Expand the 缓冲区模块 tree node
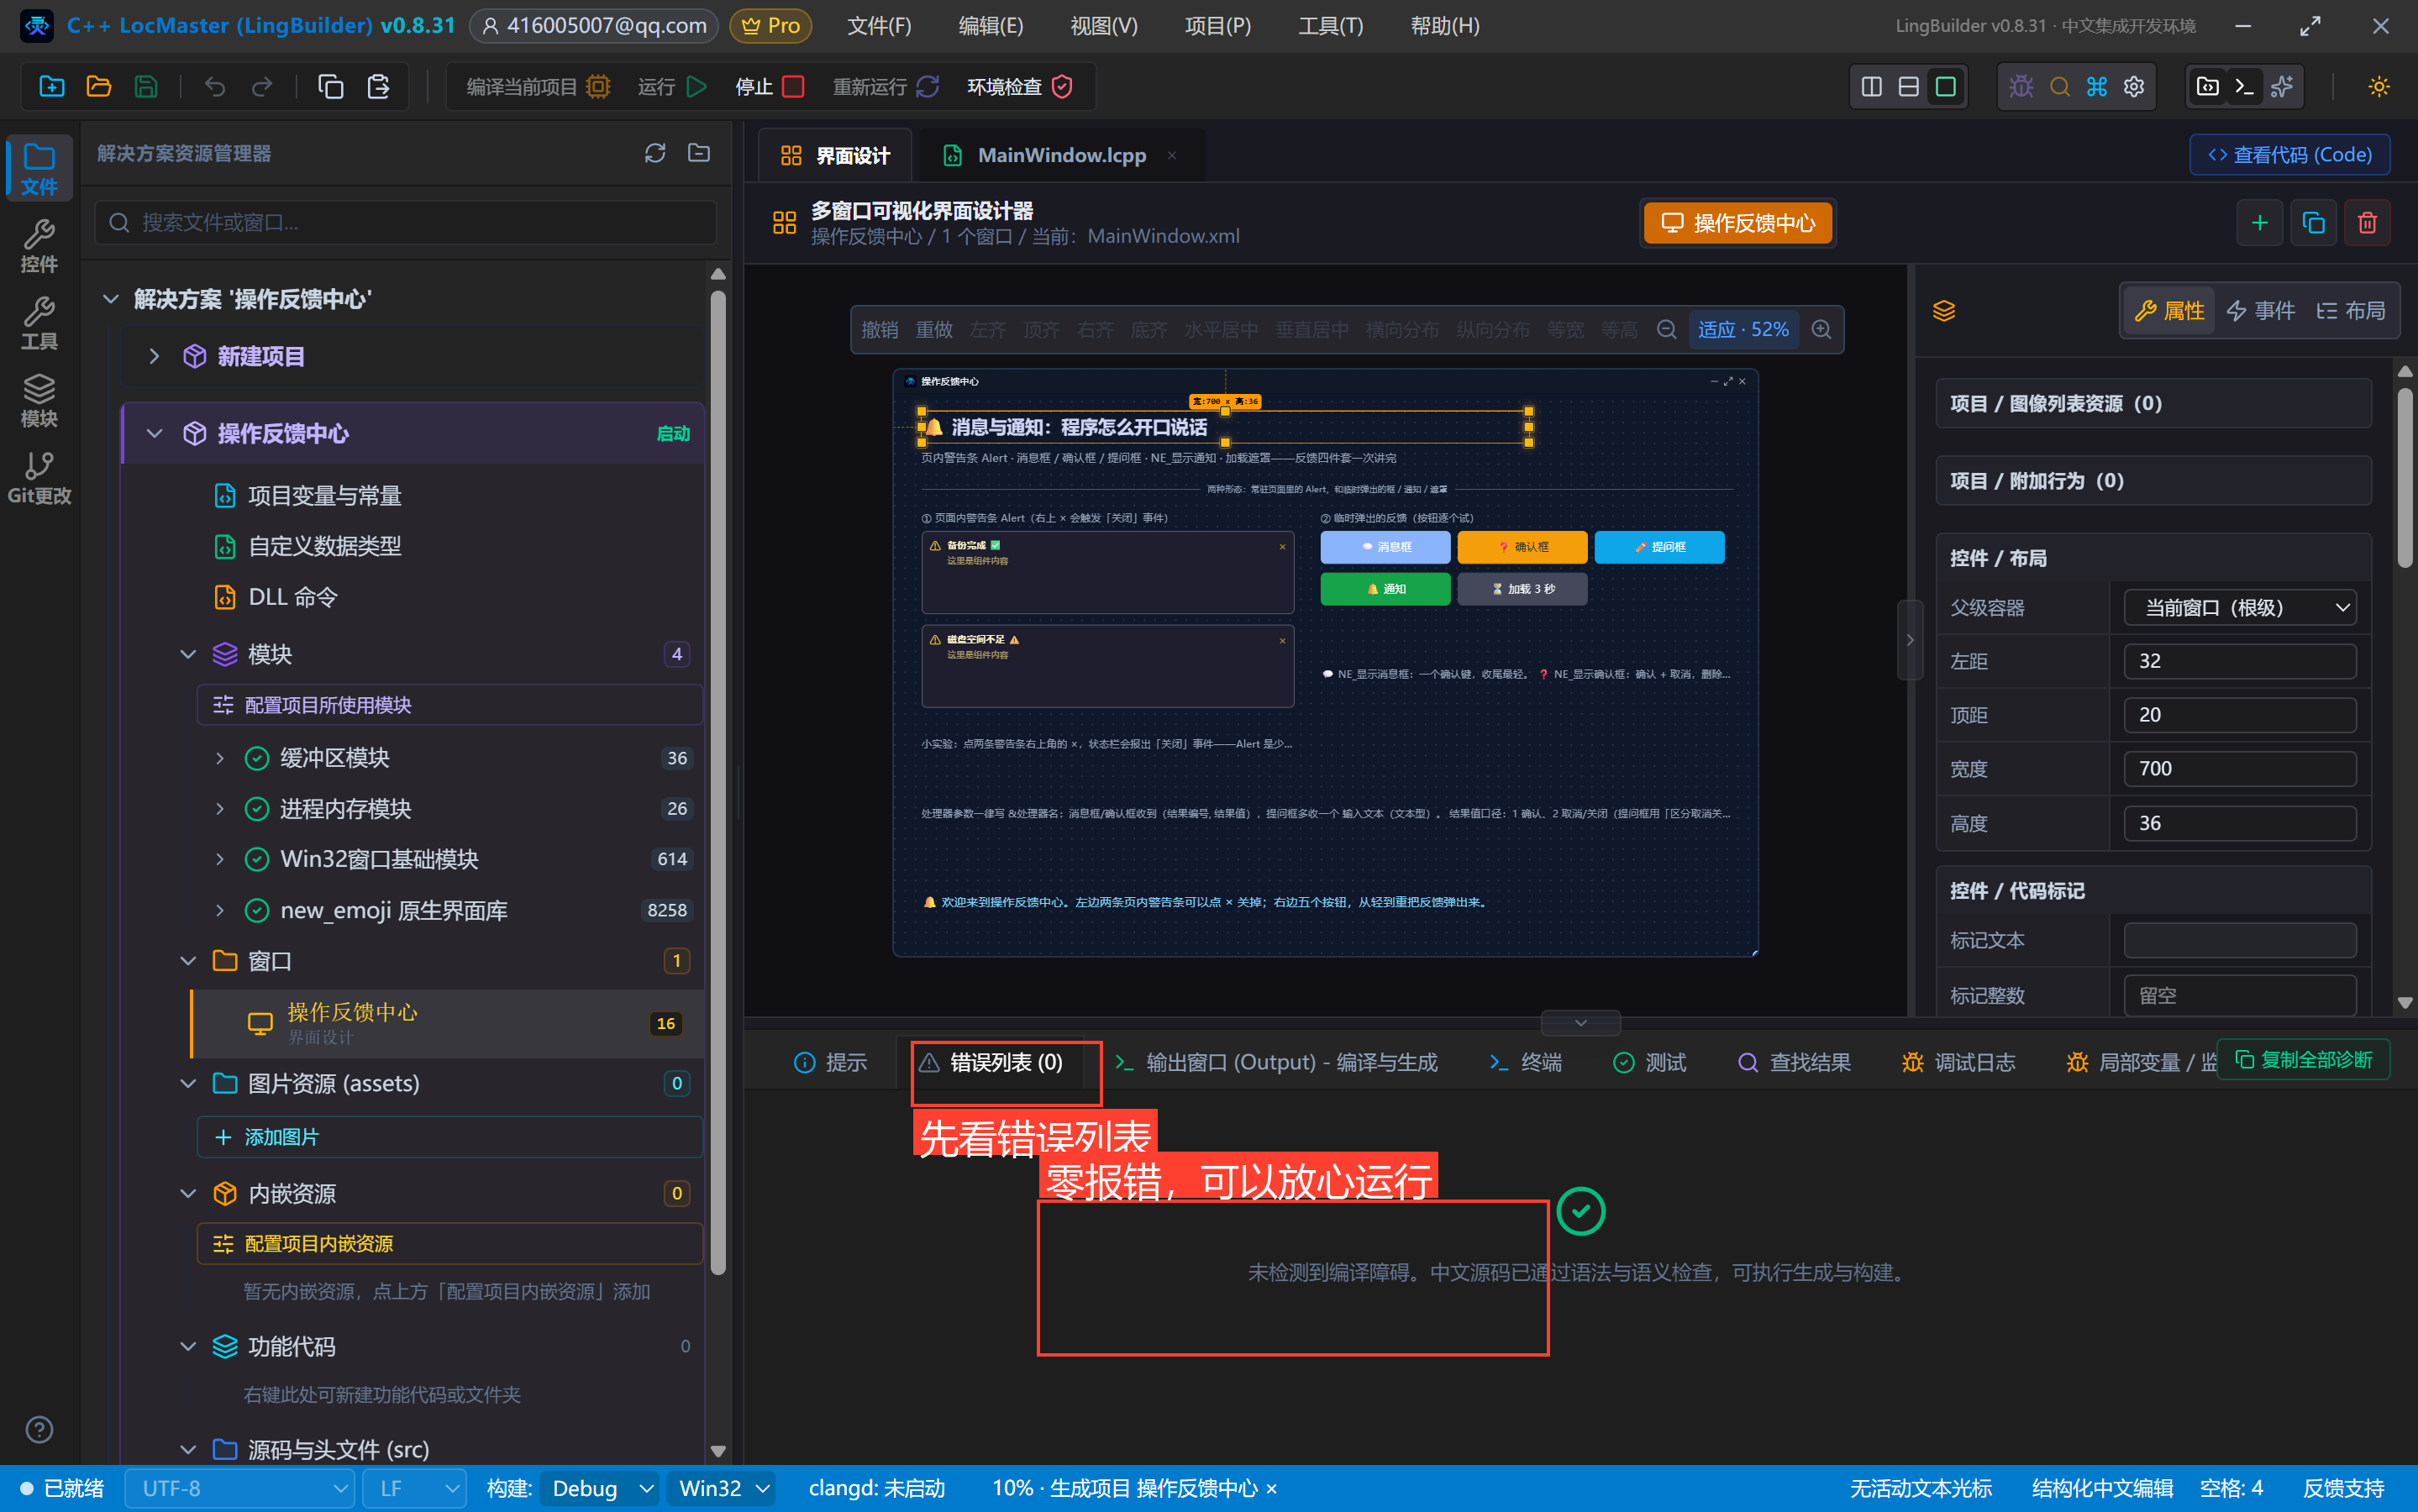This screenshot has width=2418, height=1512. pos(220,758)
